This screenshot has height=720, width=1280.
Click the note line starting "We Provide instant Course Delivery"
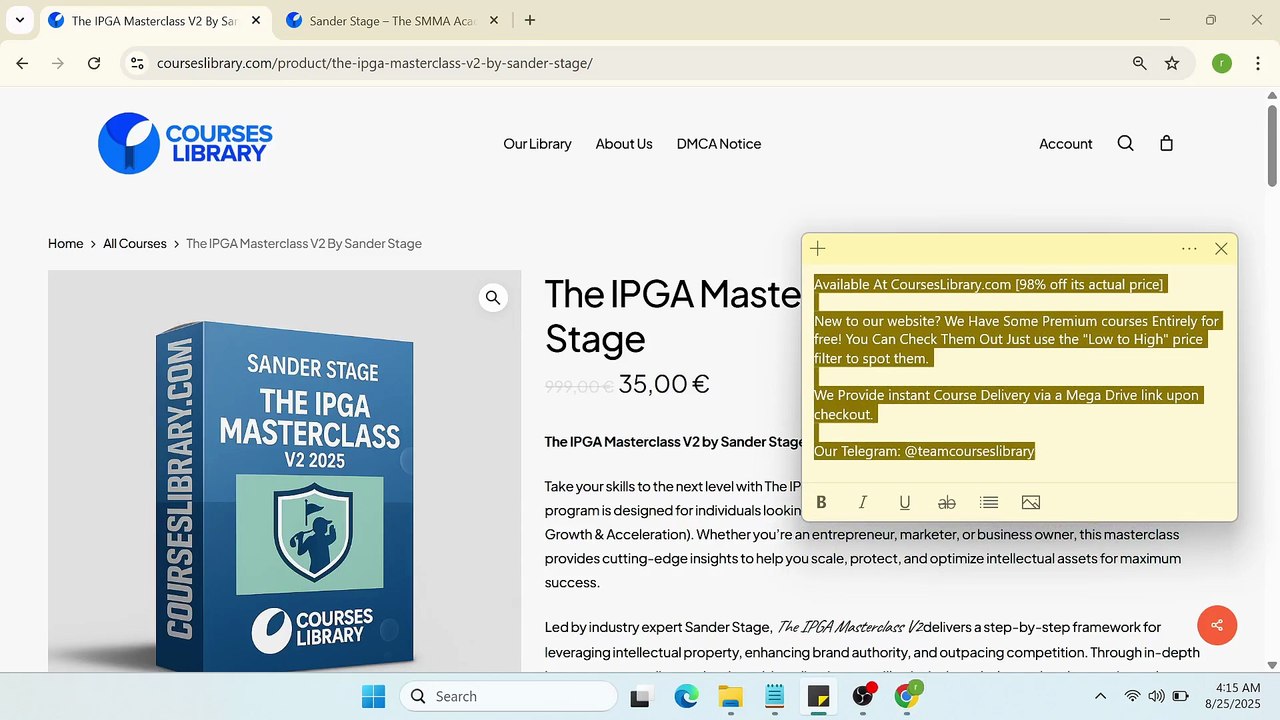tap(1006, 404)
